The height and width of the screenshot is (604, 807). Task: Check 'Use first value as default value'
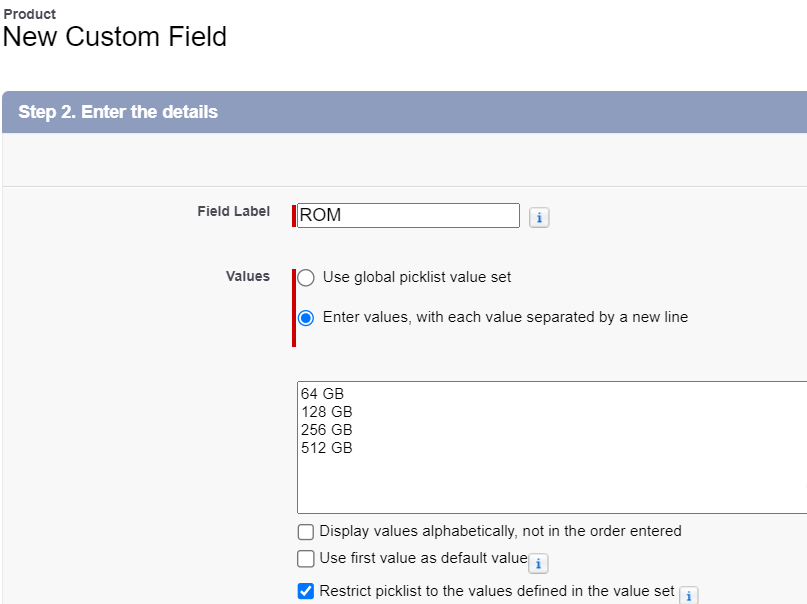click(306, 559)
